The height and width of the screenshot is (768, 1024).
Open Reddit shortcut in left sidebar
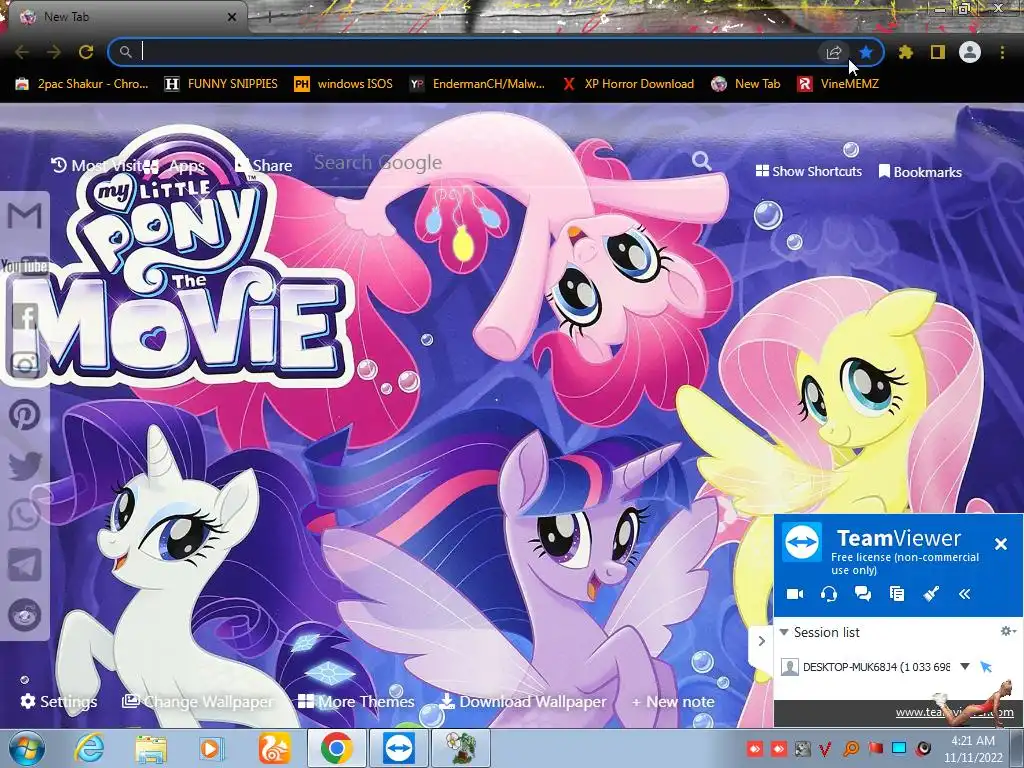click(x=25, y=615)
